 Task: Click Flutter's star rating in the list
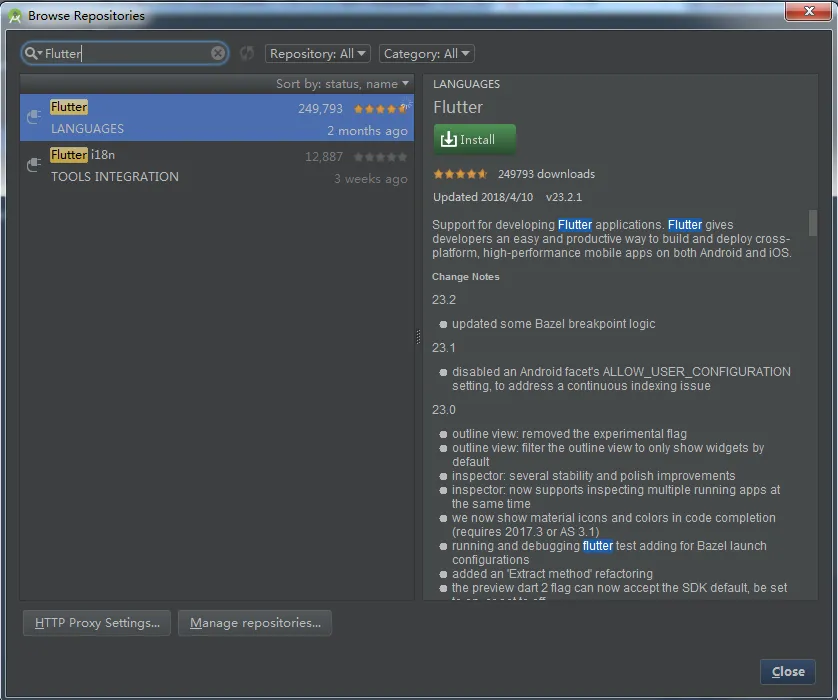coord(380,109)
